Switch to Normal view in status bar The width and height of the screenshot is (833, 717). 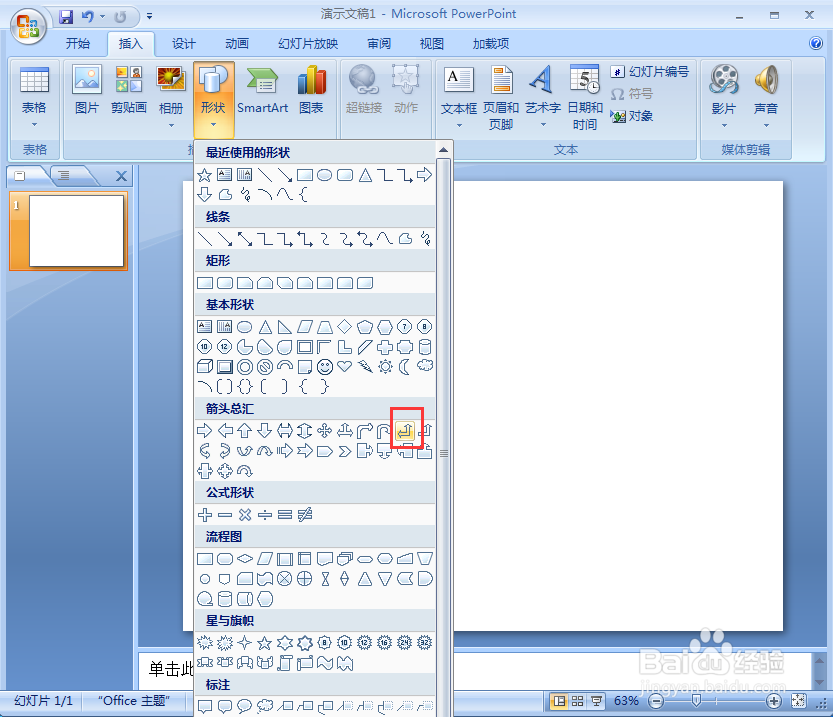tap(559, 701)
